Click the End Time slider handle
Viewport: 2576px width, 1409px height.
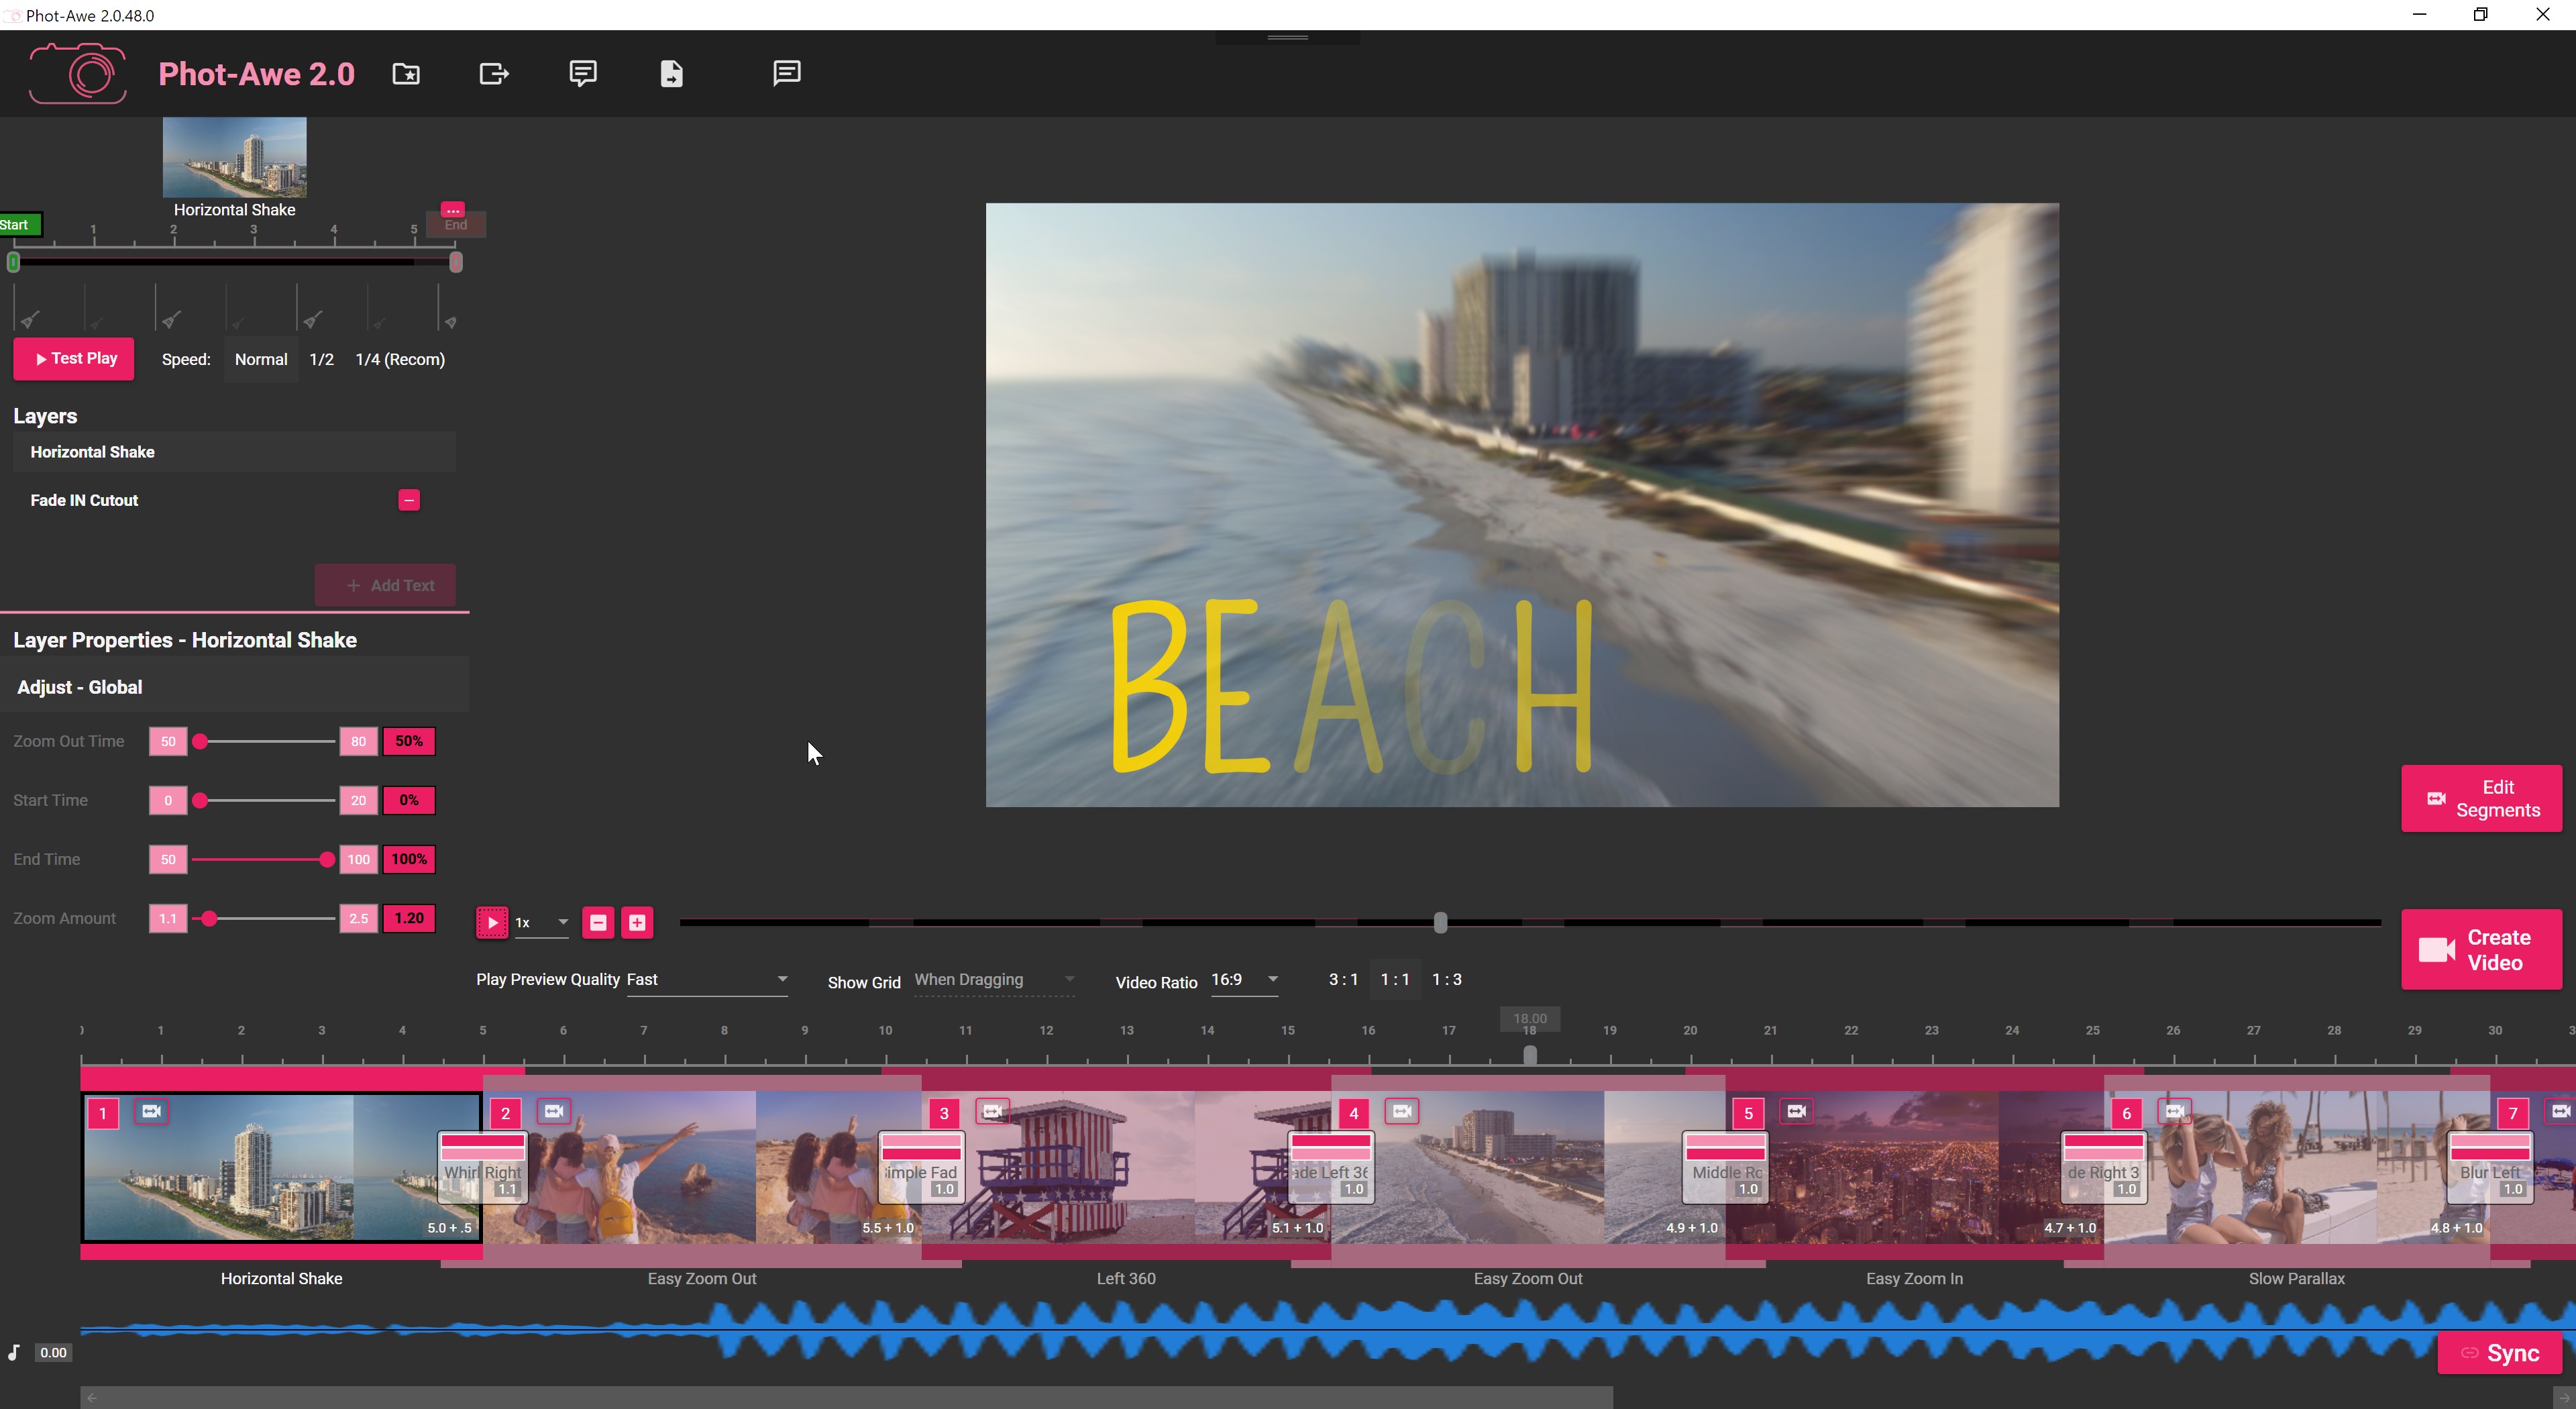coord(327,859)
